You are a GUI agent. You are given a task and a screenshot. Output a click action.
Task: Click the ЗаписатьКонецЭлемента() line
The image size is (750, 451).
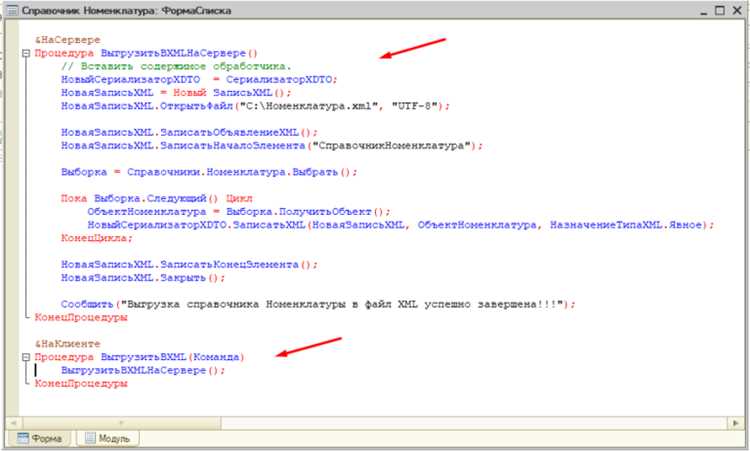click(189, 265)
